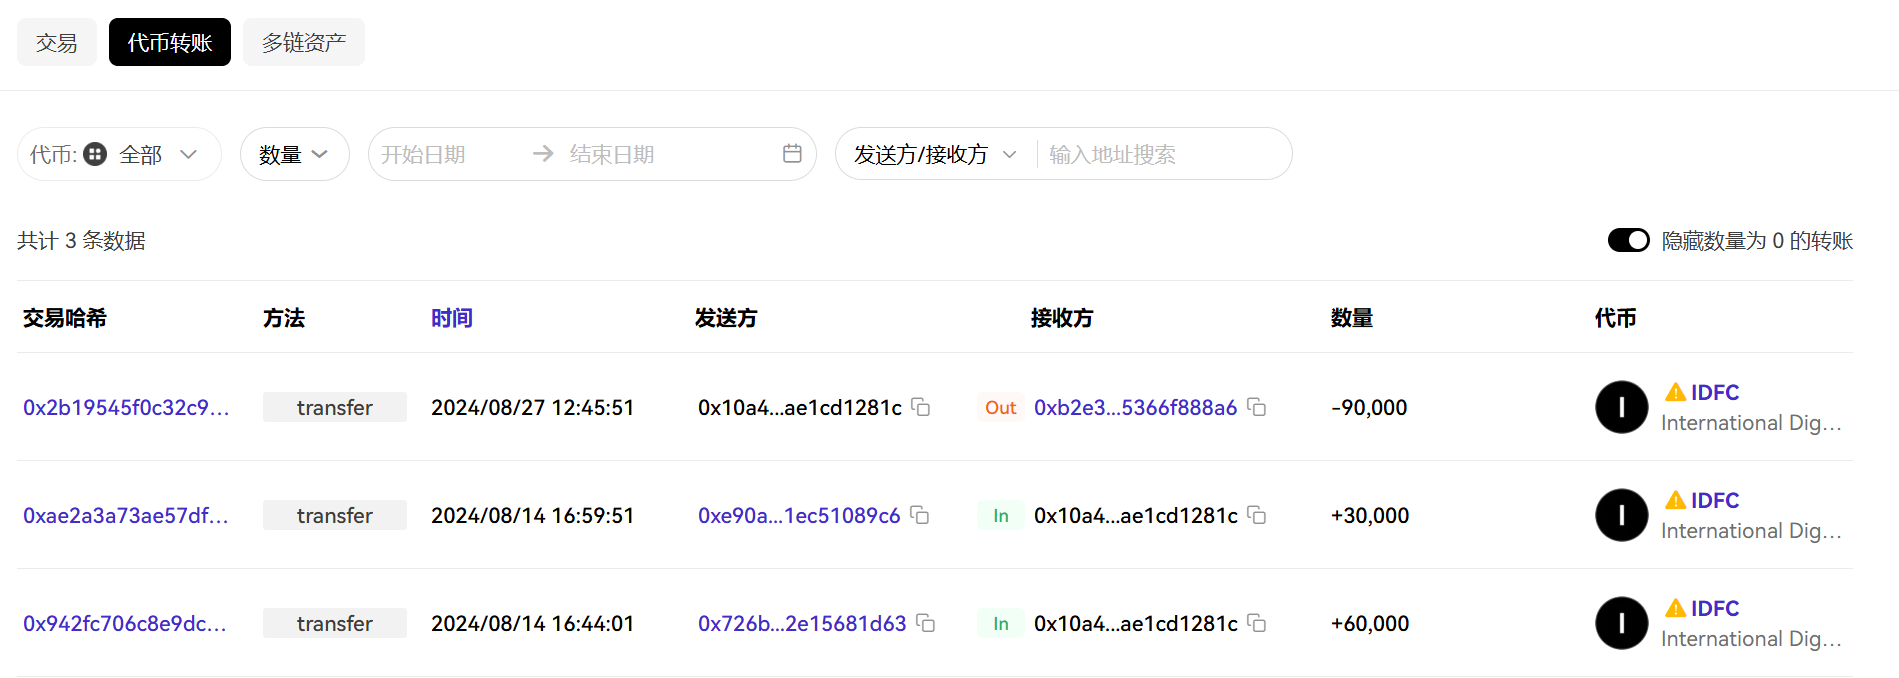1899x678 pixels.
Task: Sort by the 时间 column header
Action: pos(451,318)
